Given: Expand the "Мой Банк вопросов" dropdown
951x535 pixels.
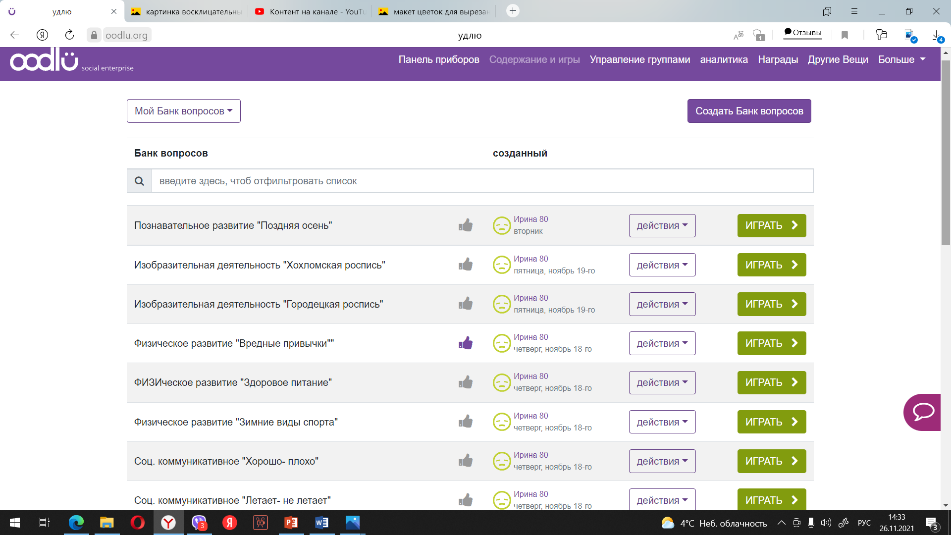Looking at the screenshot, I should click(x=184, y=111).
